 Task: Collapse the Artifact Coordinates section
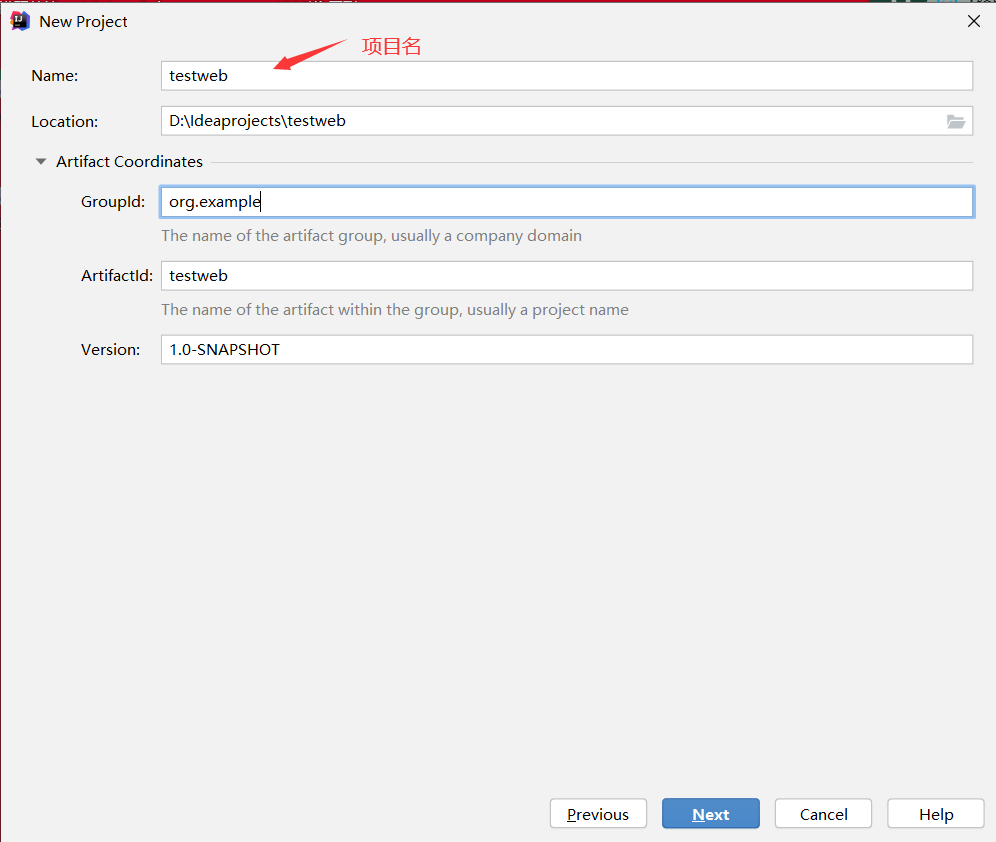(x=40, y=161)
